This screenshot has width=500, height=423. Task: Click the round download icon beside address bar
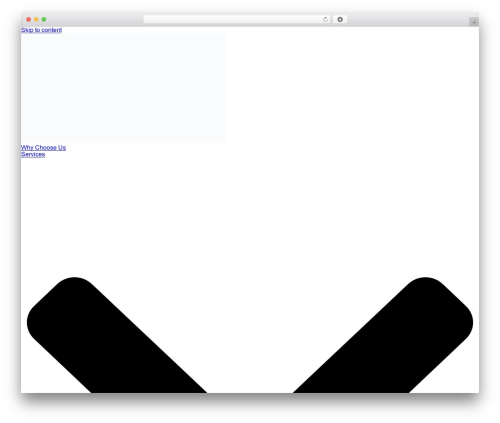click(340, 19)
